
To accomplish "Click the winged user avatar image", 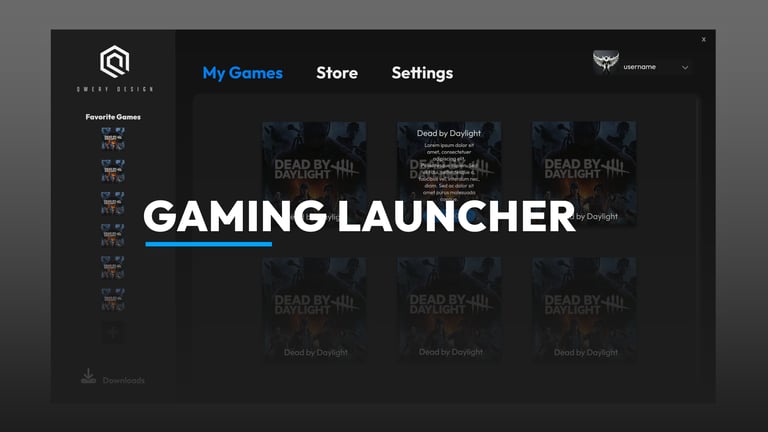I will point(606,62).
